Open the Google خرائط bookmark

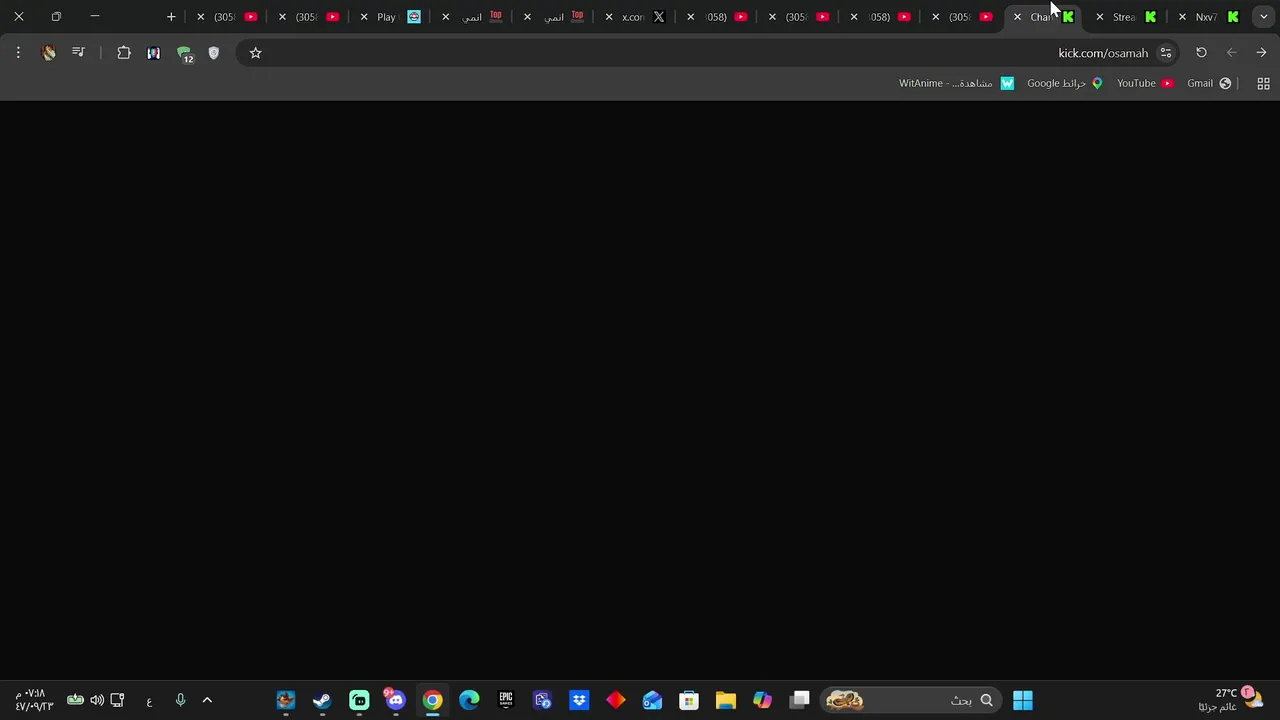[x=1065, y=83]
